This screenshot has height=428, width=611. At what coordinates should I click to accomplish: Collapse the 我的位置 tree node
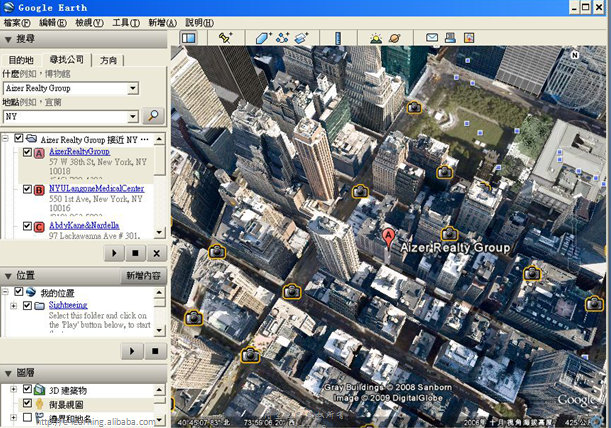click(x=5, y=292)
